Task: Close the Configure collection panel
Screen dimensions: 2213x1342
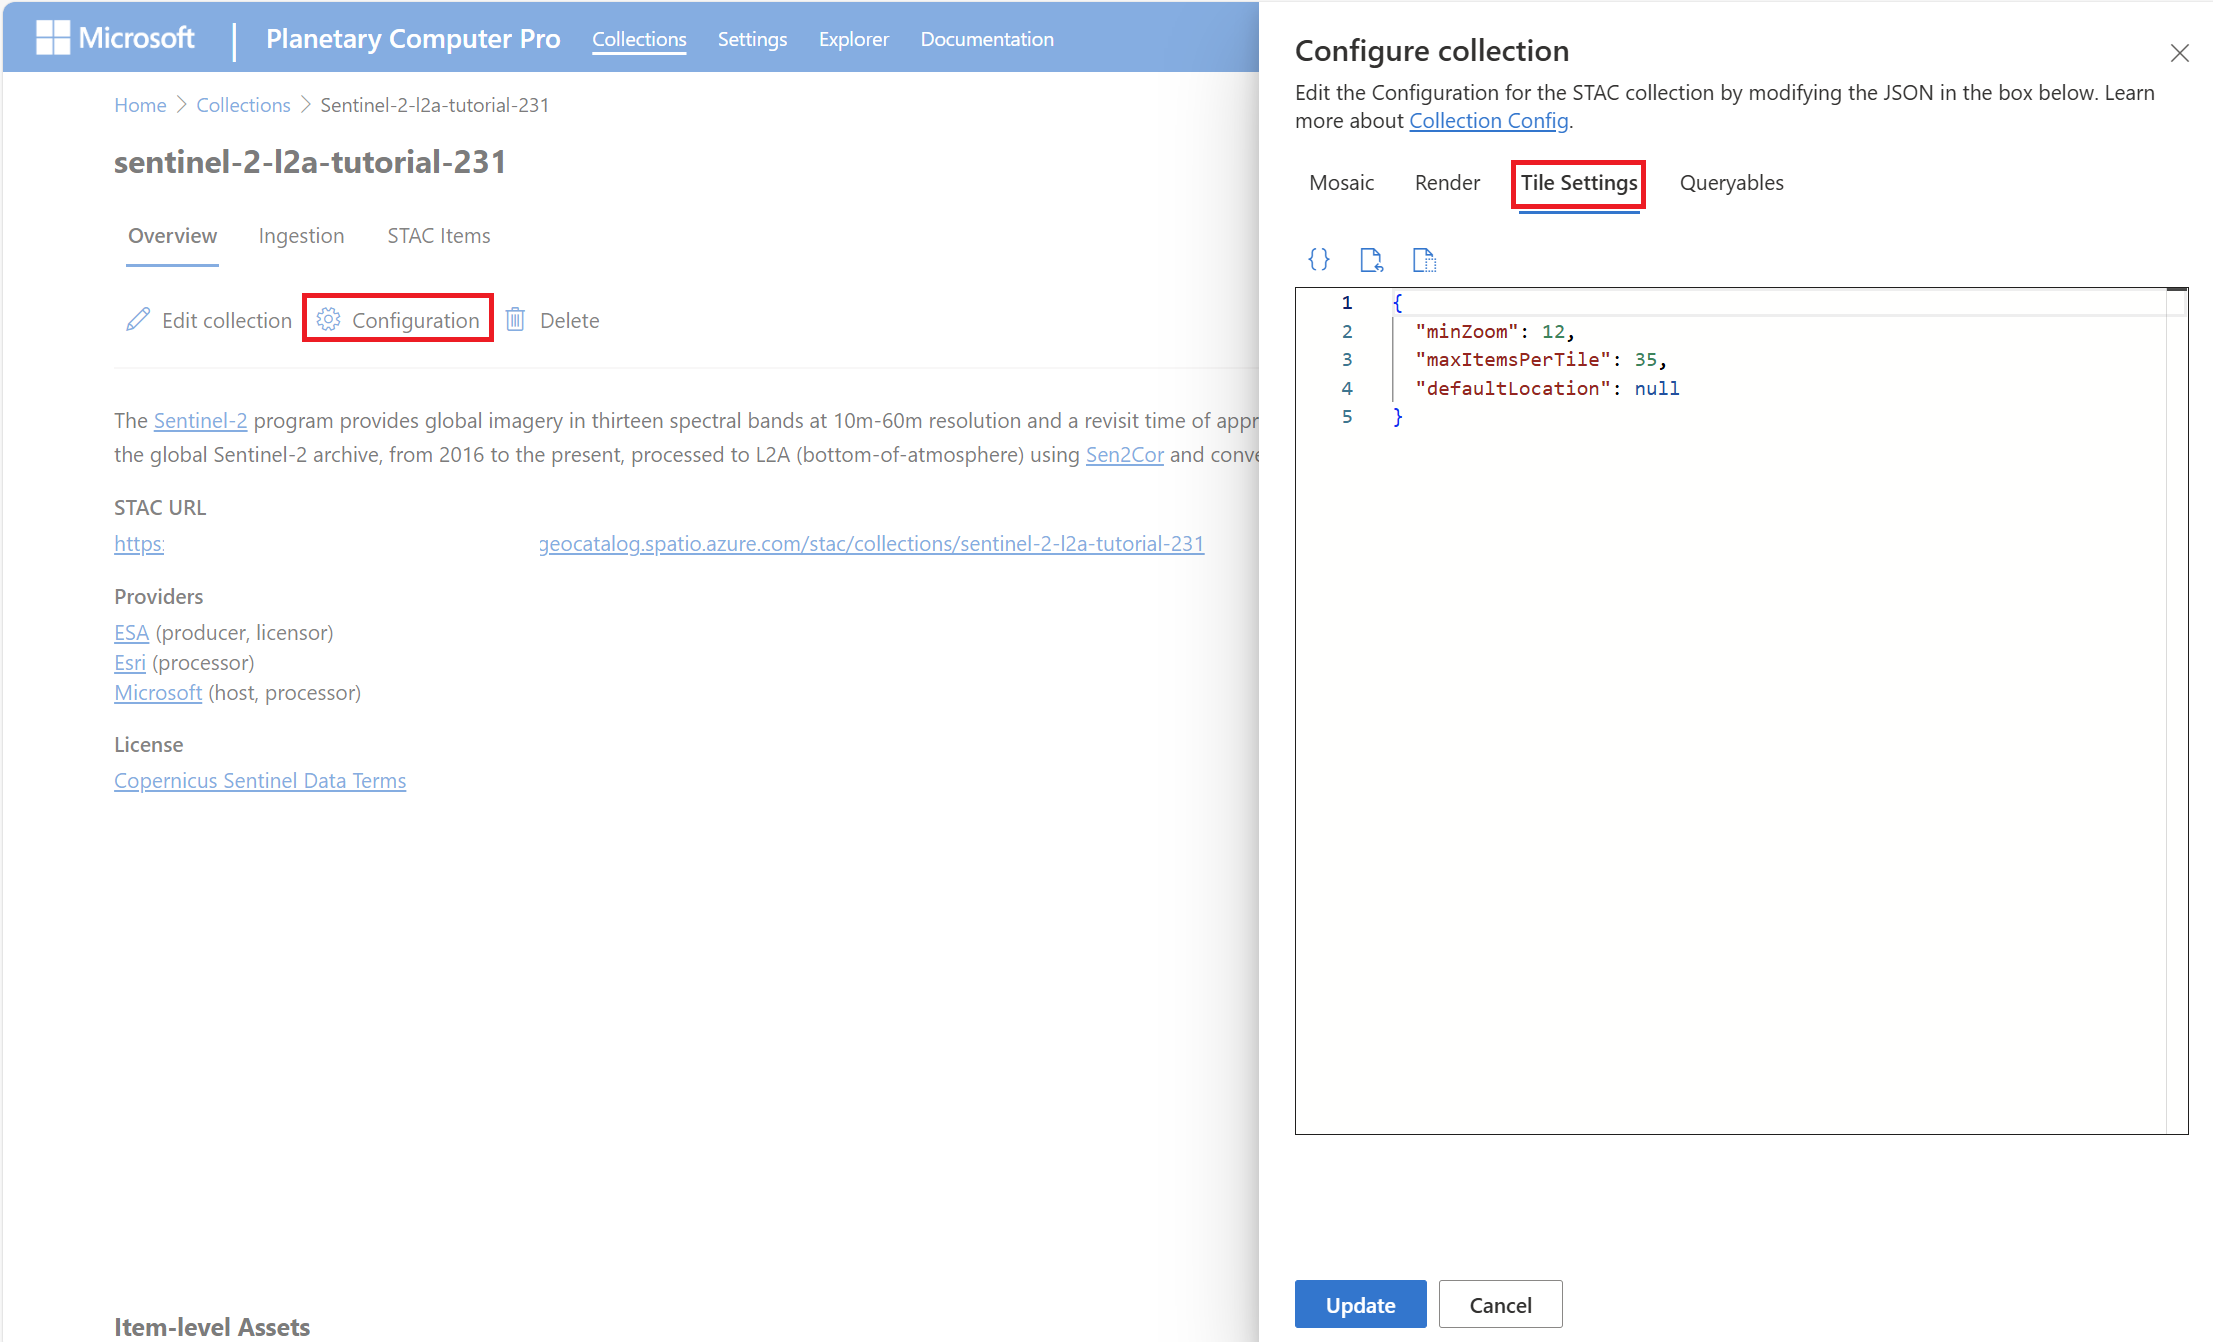Action: pyautogui.click(x=2179, y=53)
